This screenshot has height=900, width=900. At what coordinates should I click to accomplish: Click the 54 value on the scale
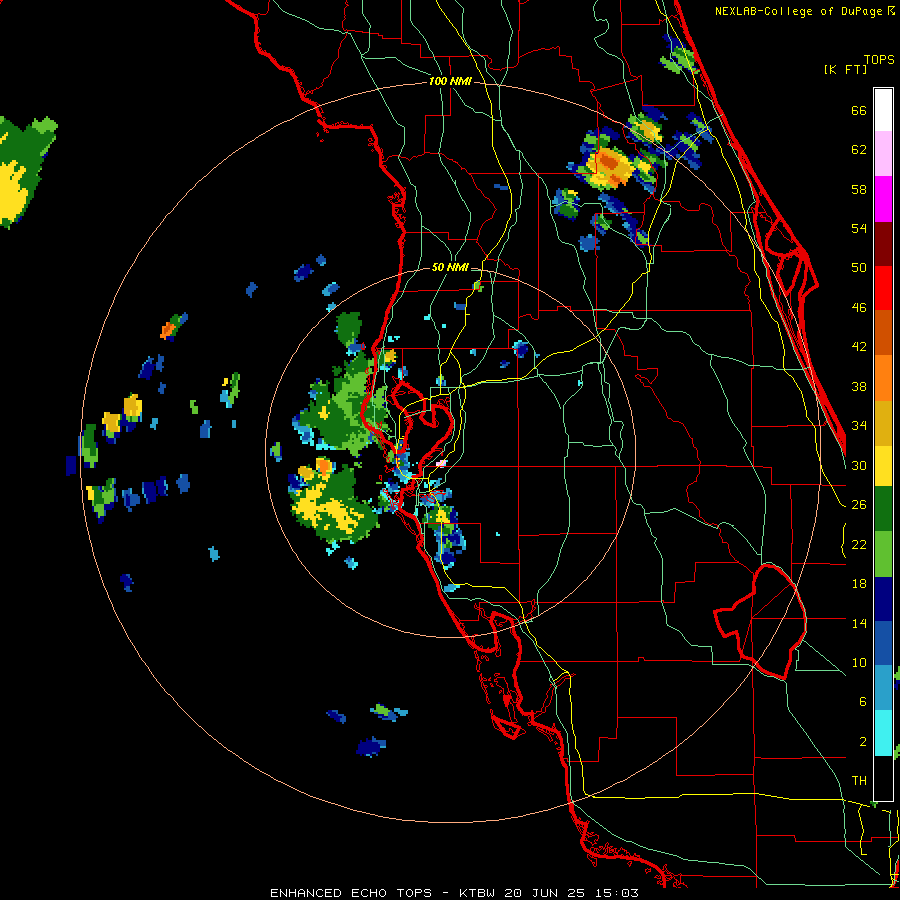coord(859,229)
